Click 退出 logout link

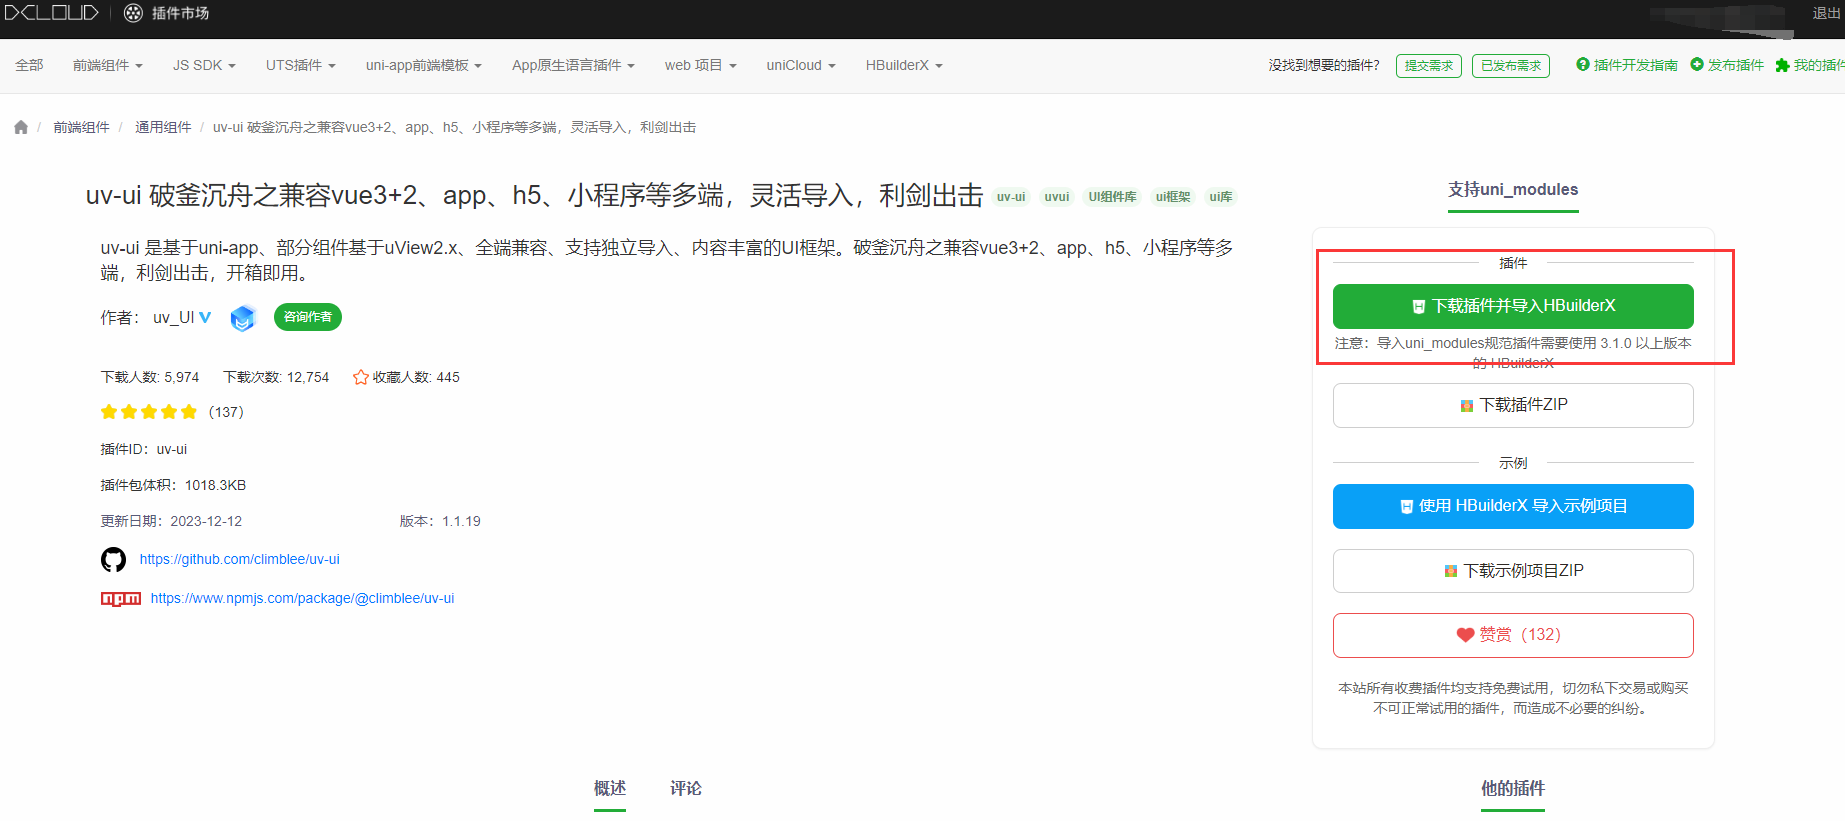pos(1827,13)
